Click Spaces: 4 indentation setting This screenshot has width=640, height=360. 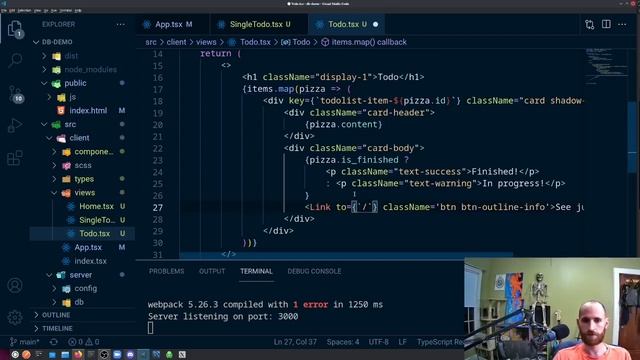[x=343, y=342]
